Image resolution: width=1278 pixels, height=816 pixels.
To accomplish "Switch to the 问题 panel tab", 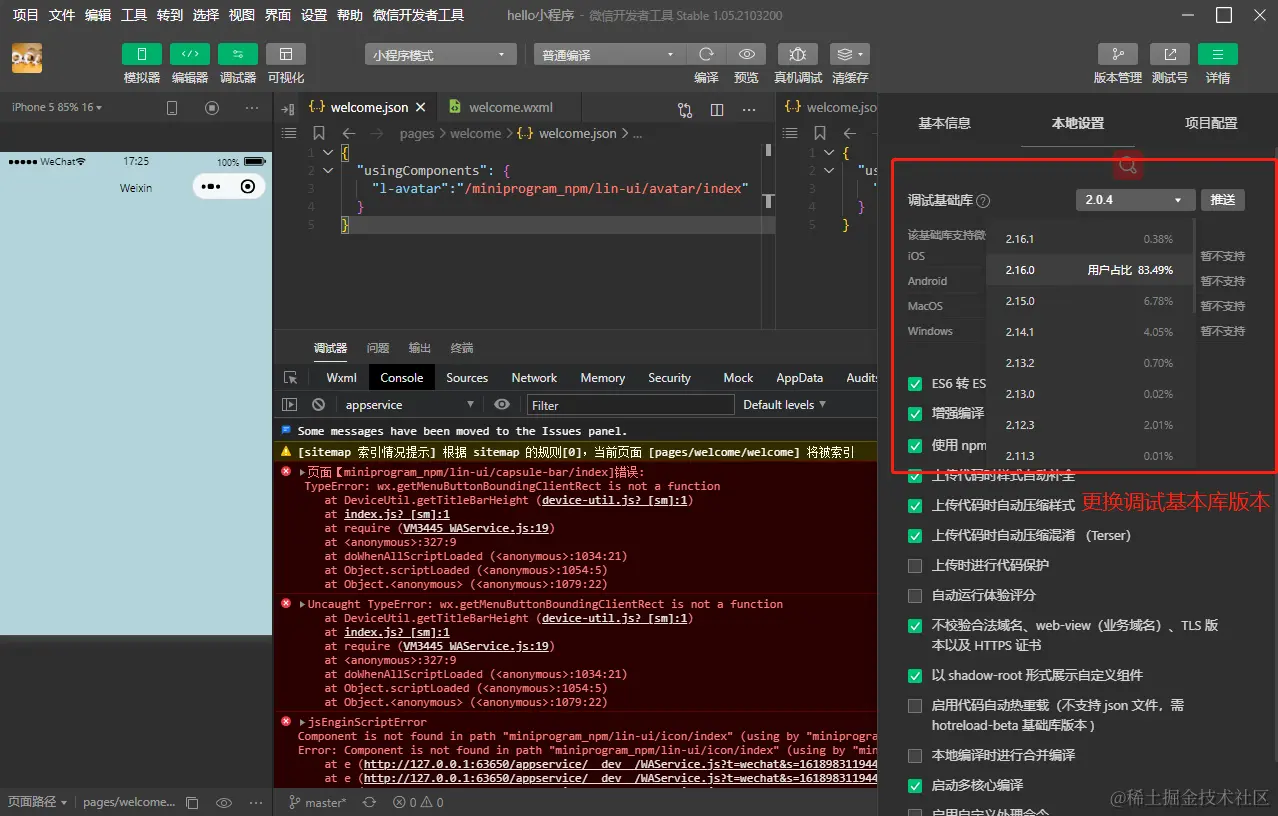I will click(378, 348).
